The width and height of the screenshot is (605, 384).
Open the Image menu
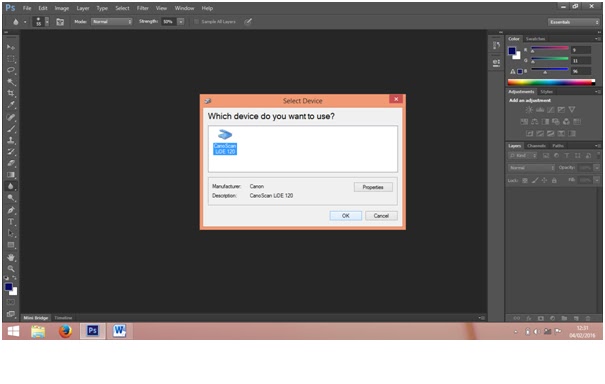(61, 8)
